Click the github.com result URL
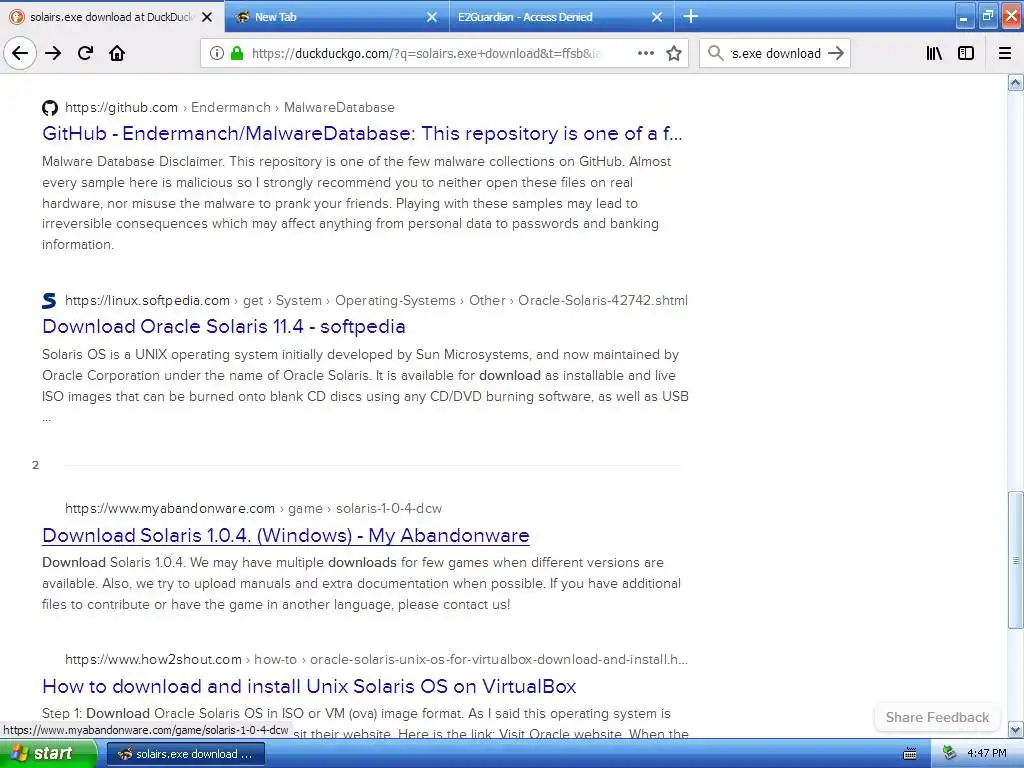The height and width of the screenshot is (768, 1024). point(229,107)
